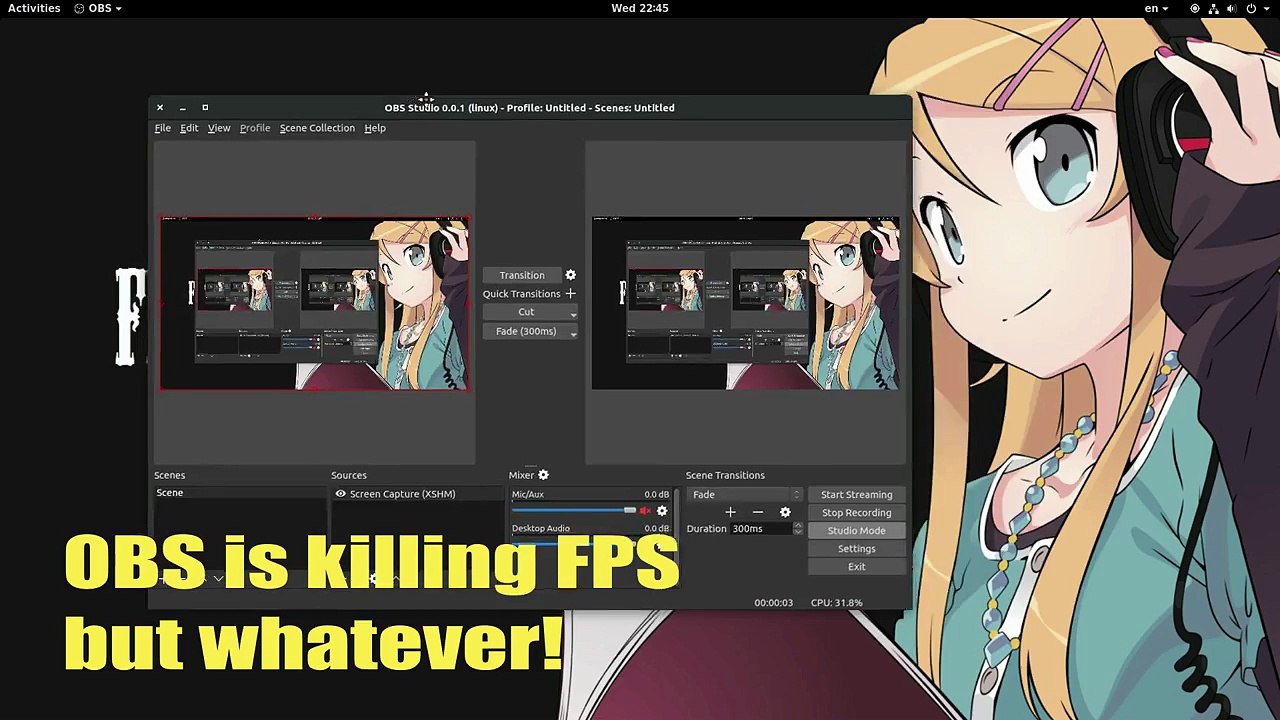
Task: Click the Wed 22:45 clock in top bar
Action: 640,8
